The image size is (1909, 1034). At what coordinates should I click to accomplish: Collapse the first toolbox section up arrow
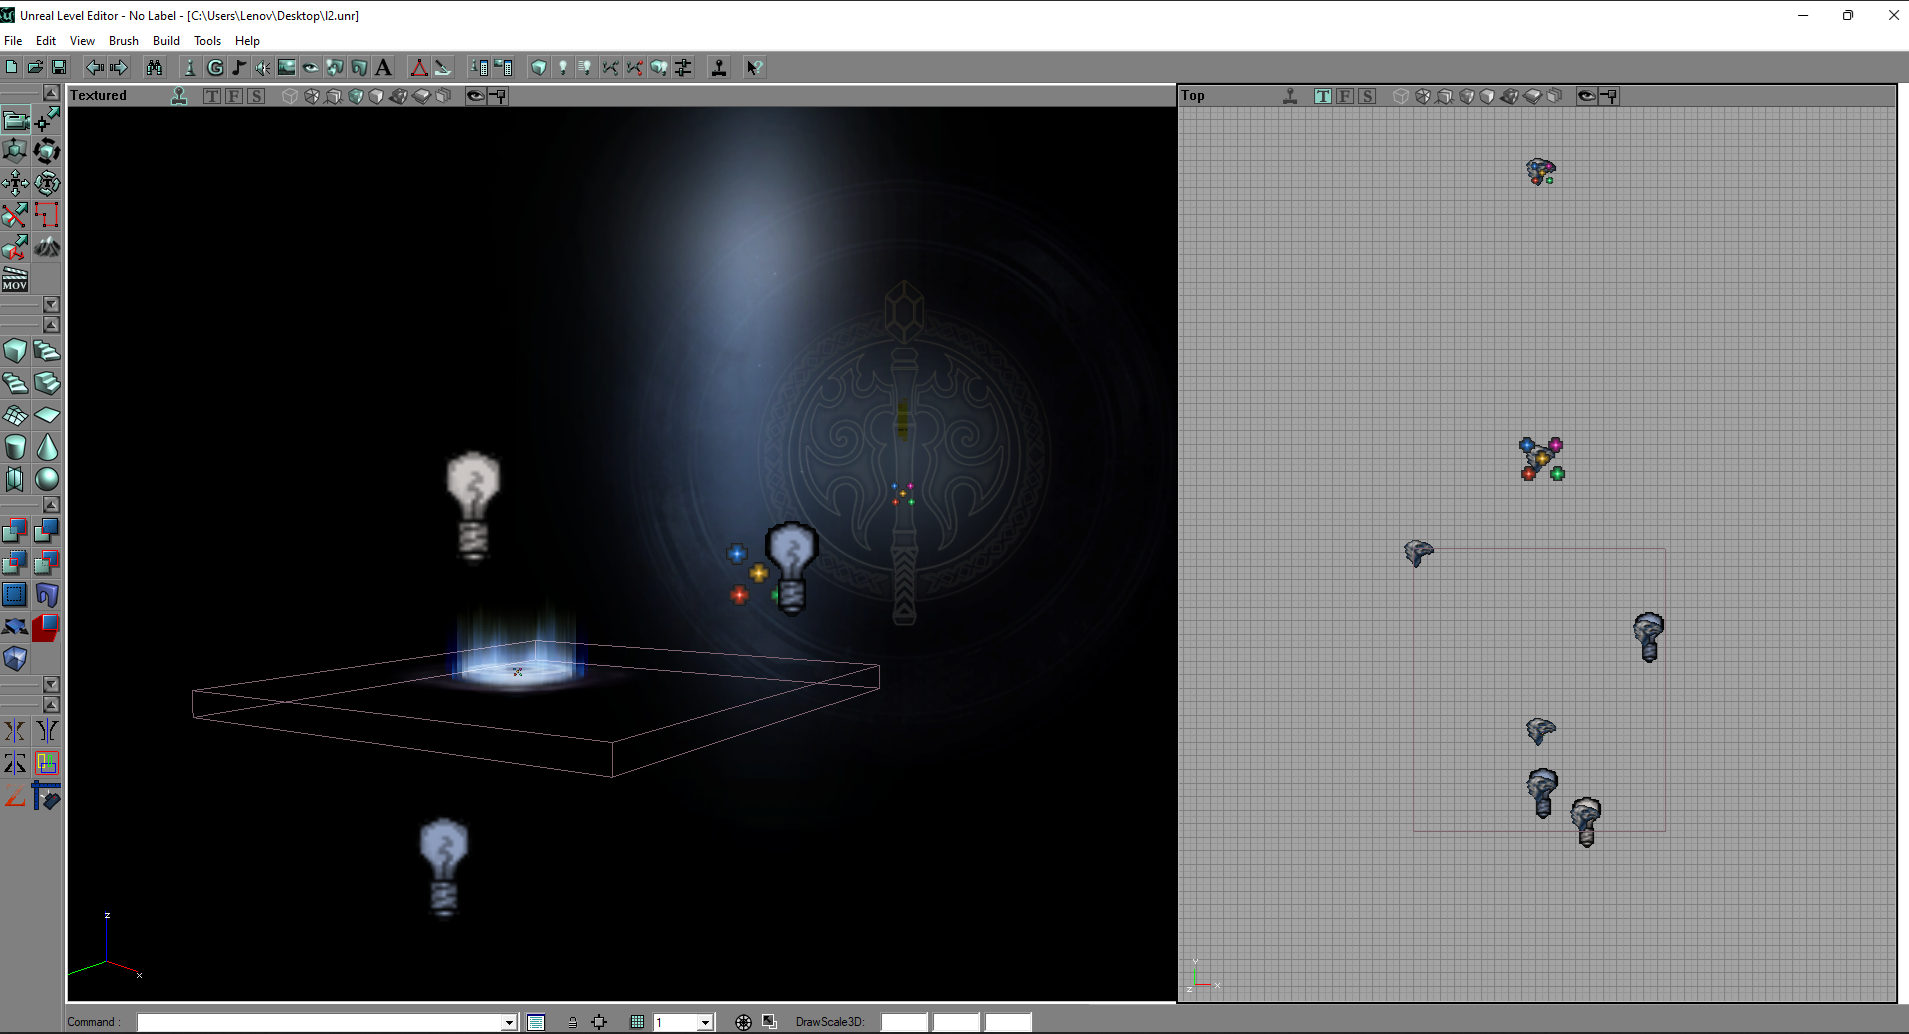click(x=51, y=92)
